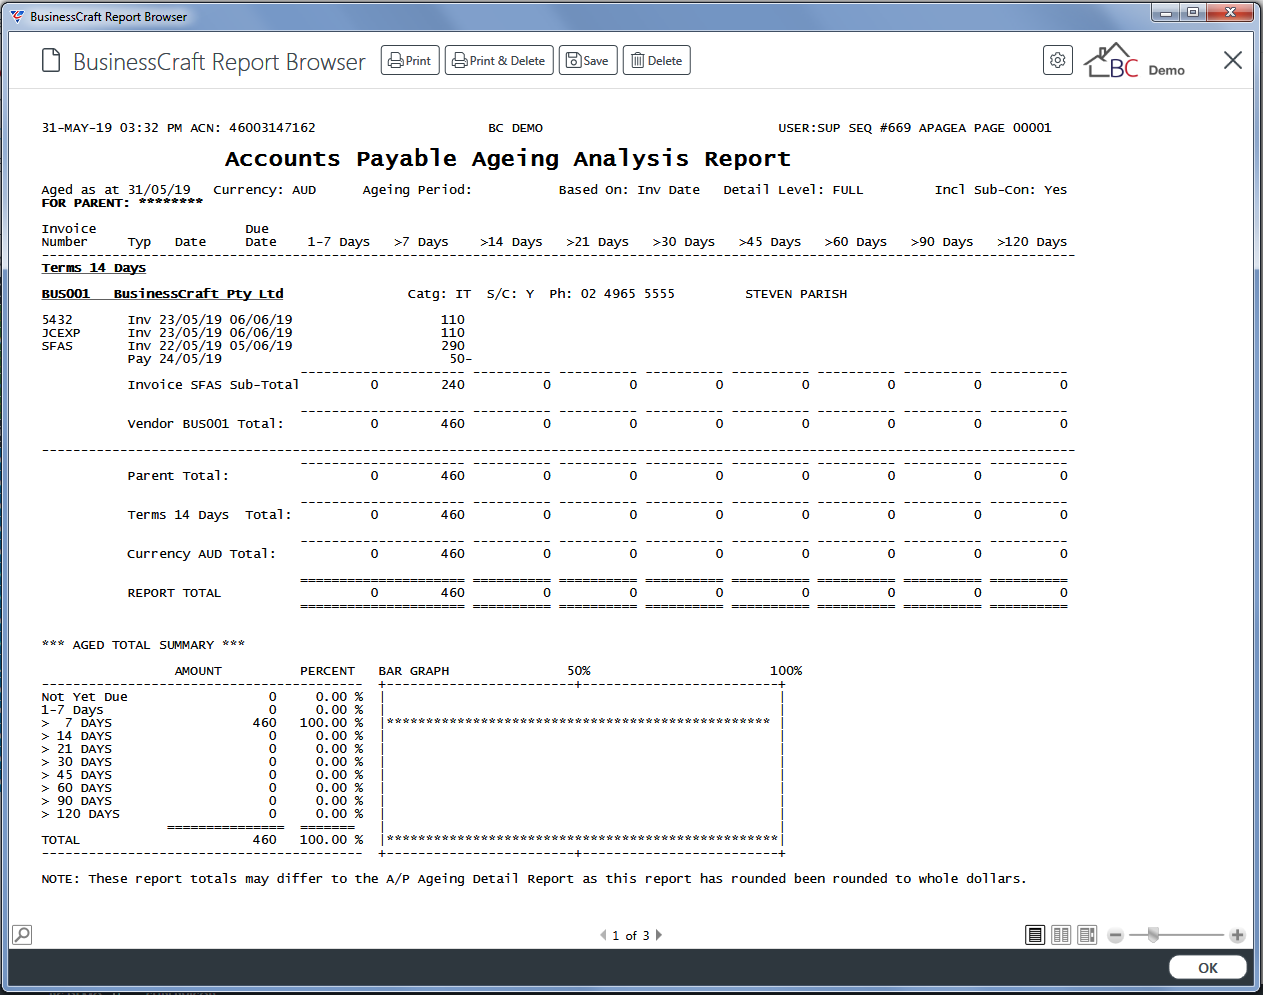Click the BusinessCraft app icon in title bar
The height and width of the screenshot is (995, 1263).
pyautogui.click(x=17, y=16)
